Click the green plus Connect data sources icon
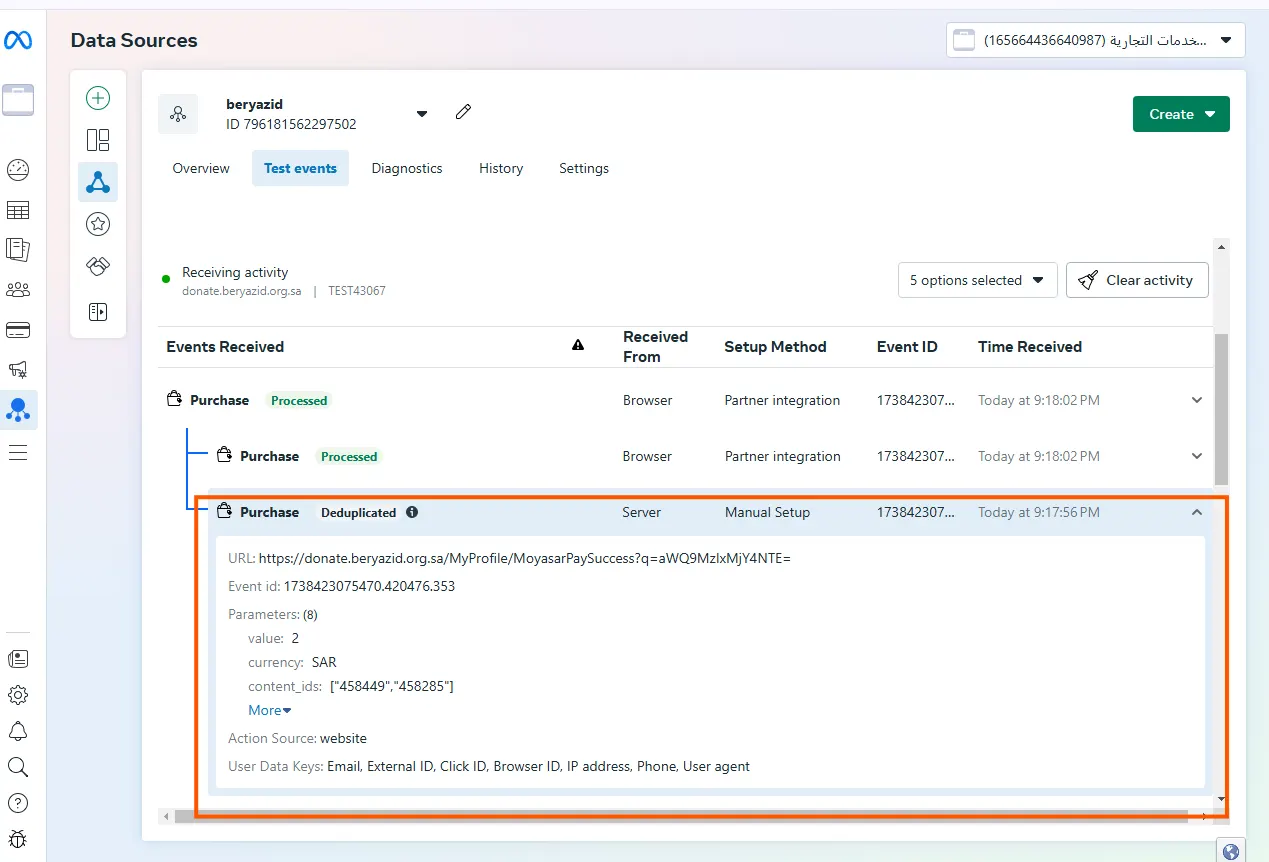This screenshot has height=862, width=1269. tap(98, 98)
